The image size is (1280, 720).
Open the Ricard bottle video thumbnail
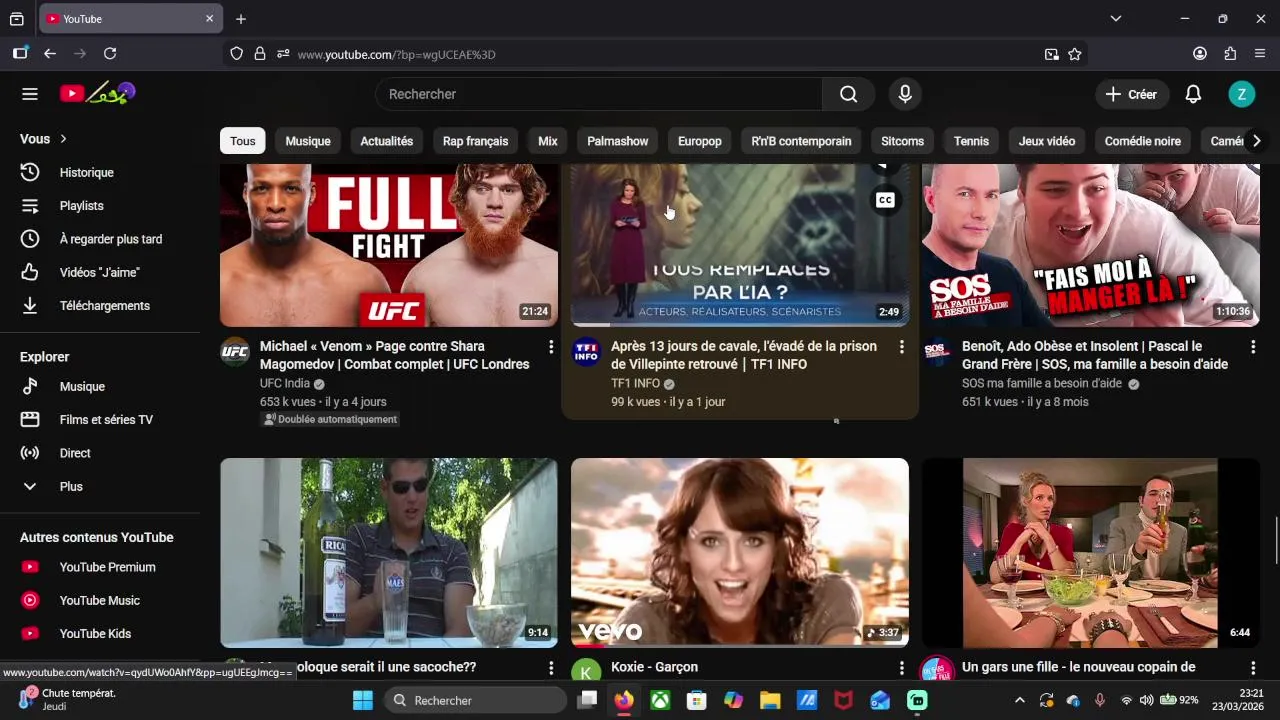tap(389, 552)
